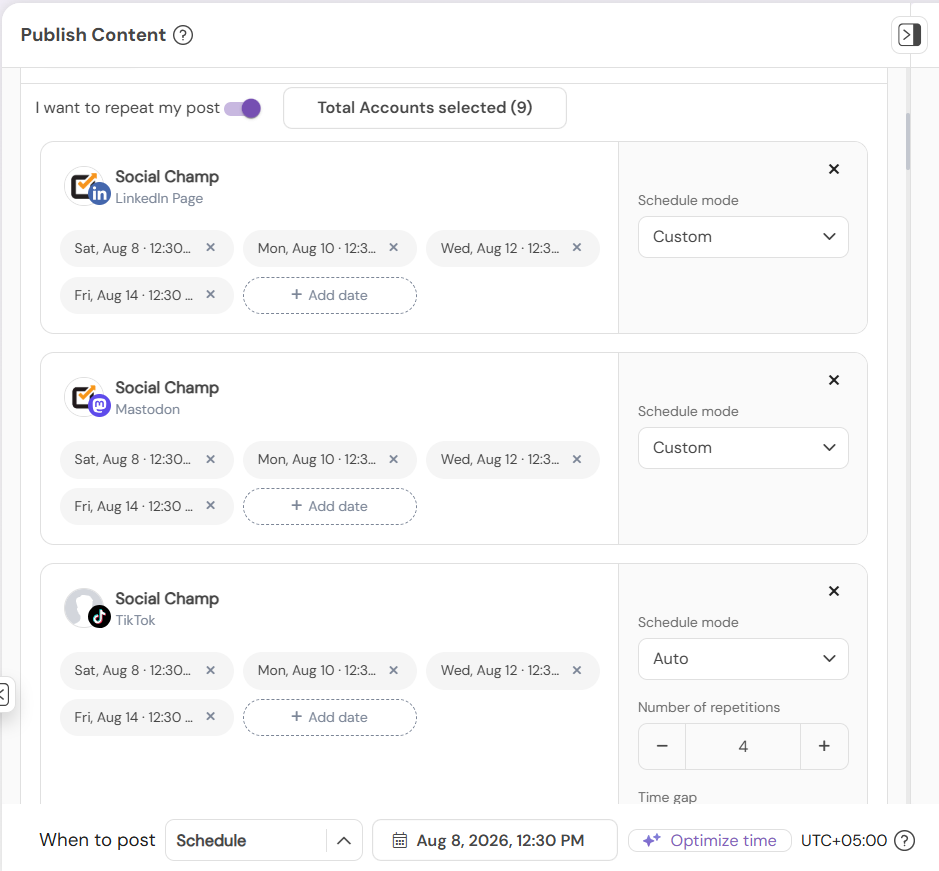This screenshot has height=871, width=939.
Task: Open Publish Content help icon
Action: (x=183, y=35)
